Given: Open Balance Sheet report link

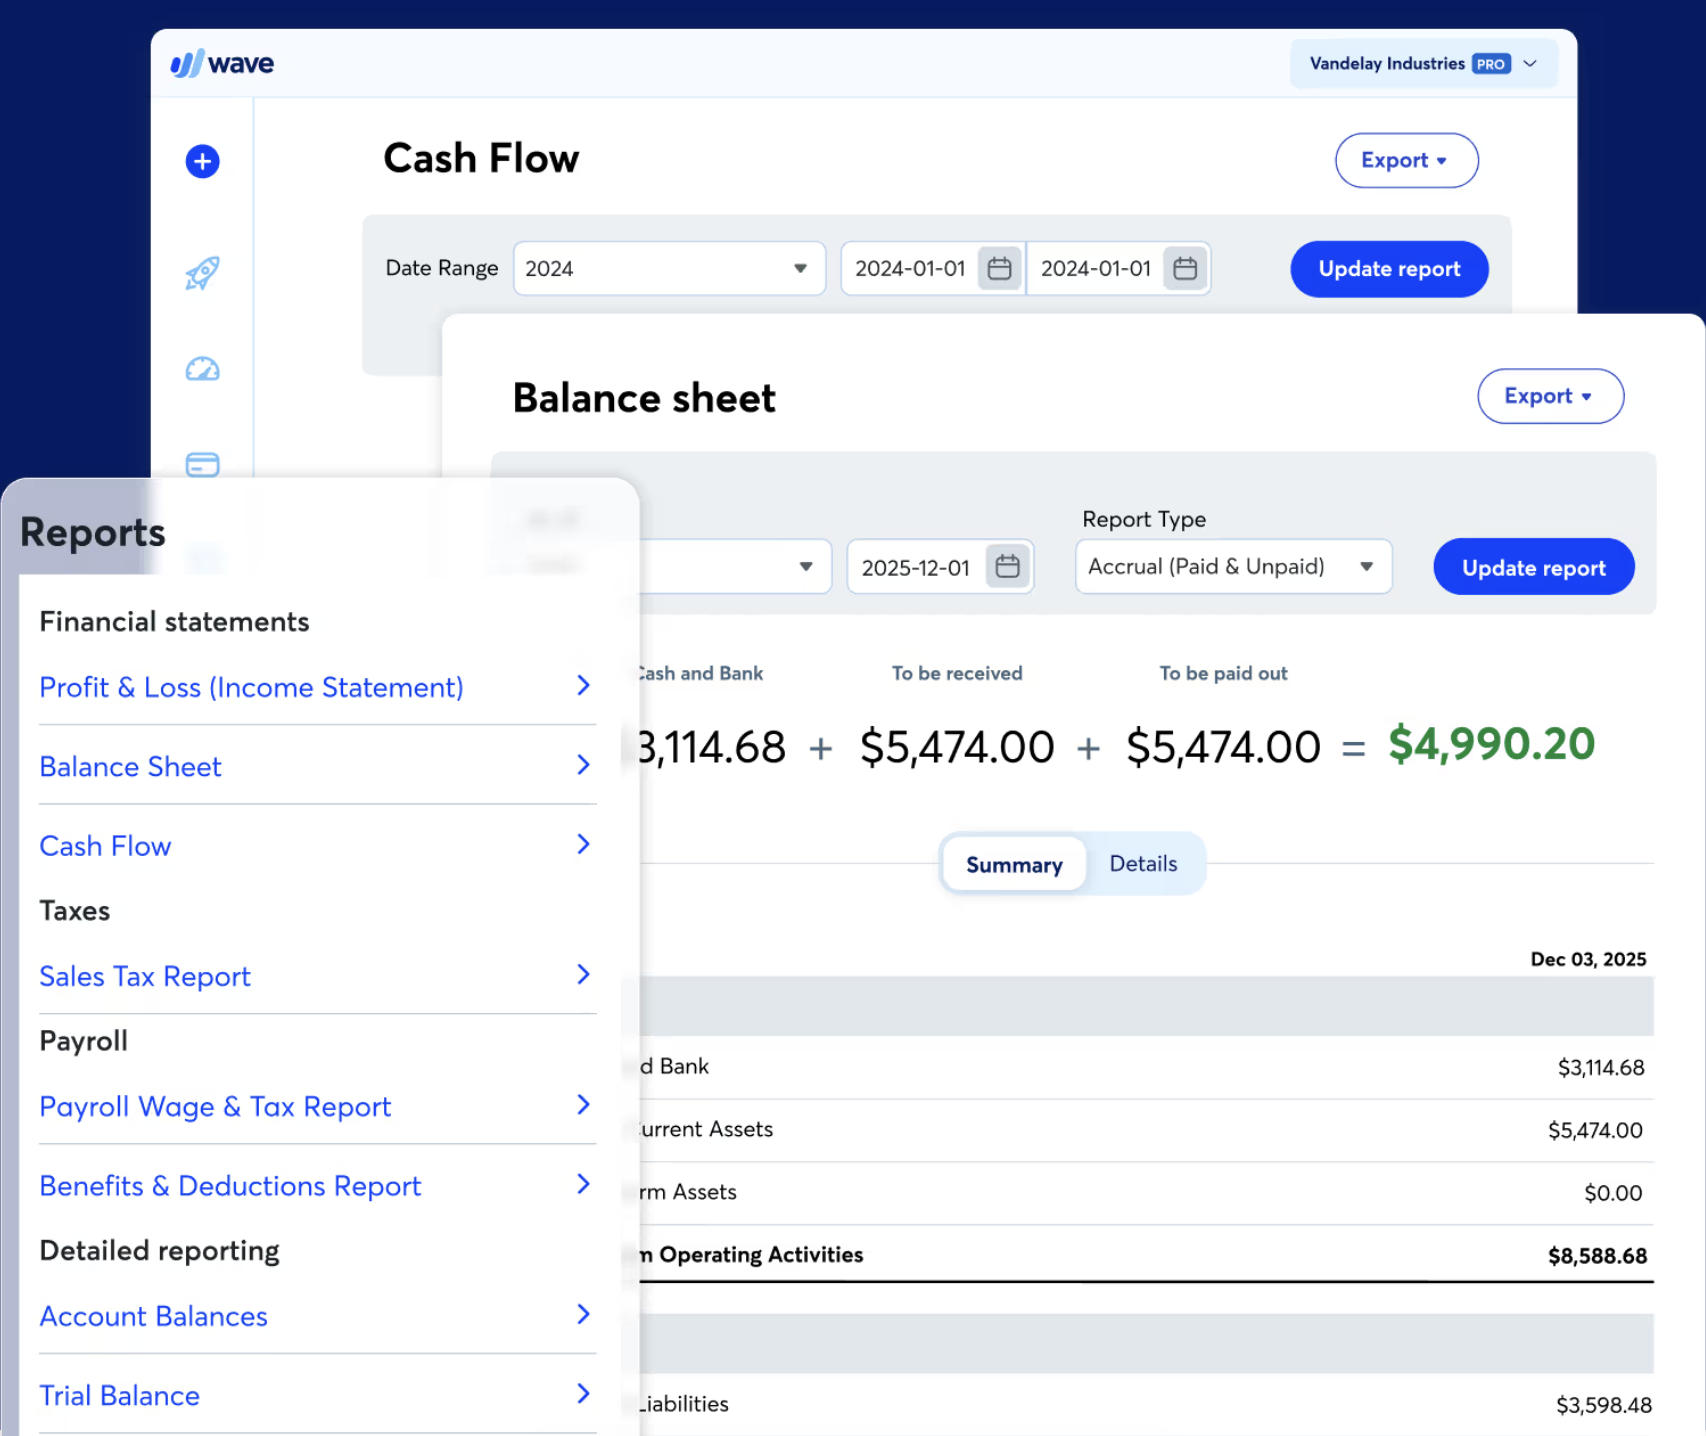Looking at the screenshot, I should (130, 766).
